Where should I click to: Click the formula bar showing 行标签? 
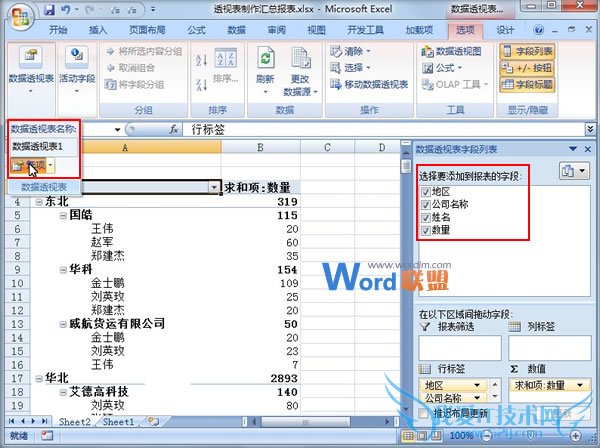386,130
